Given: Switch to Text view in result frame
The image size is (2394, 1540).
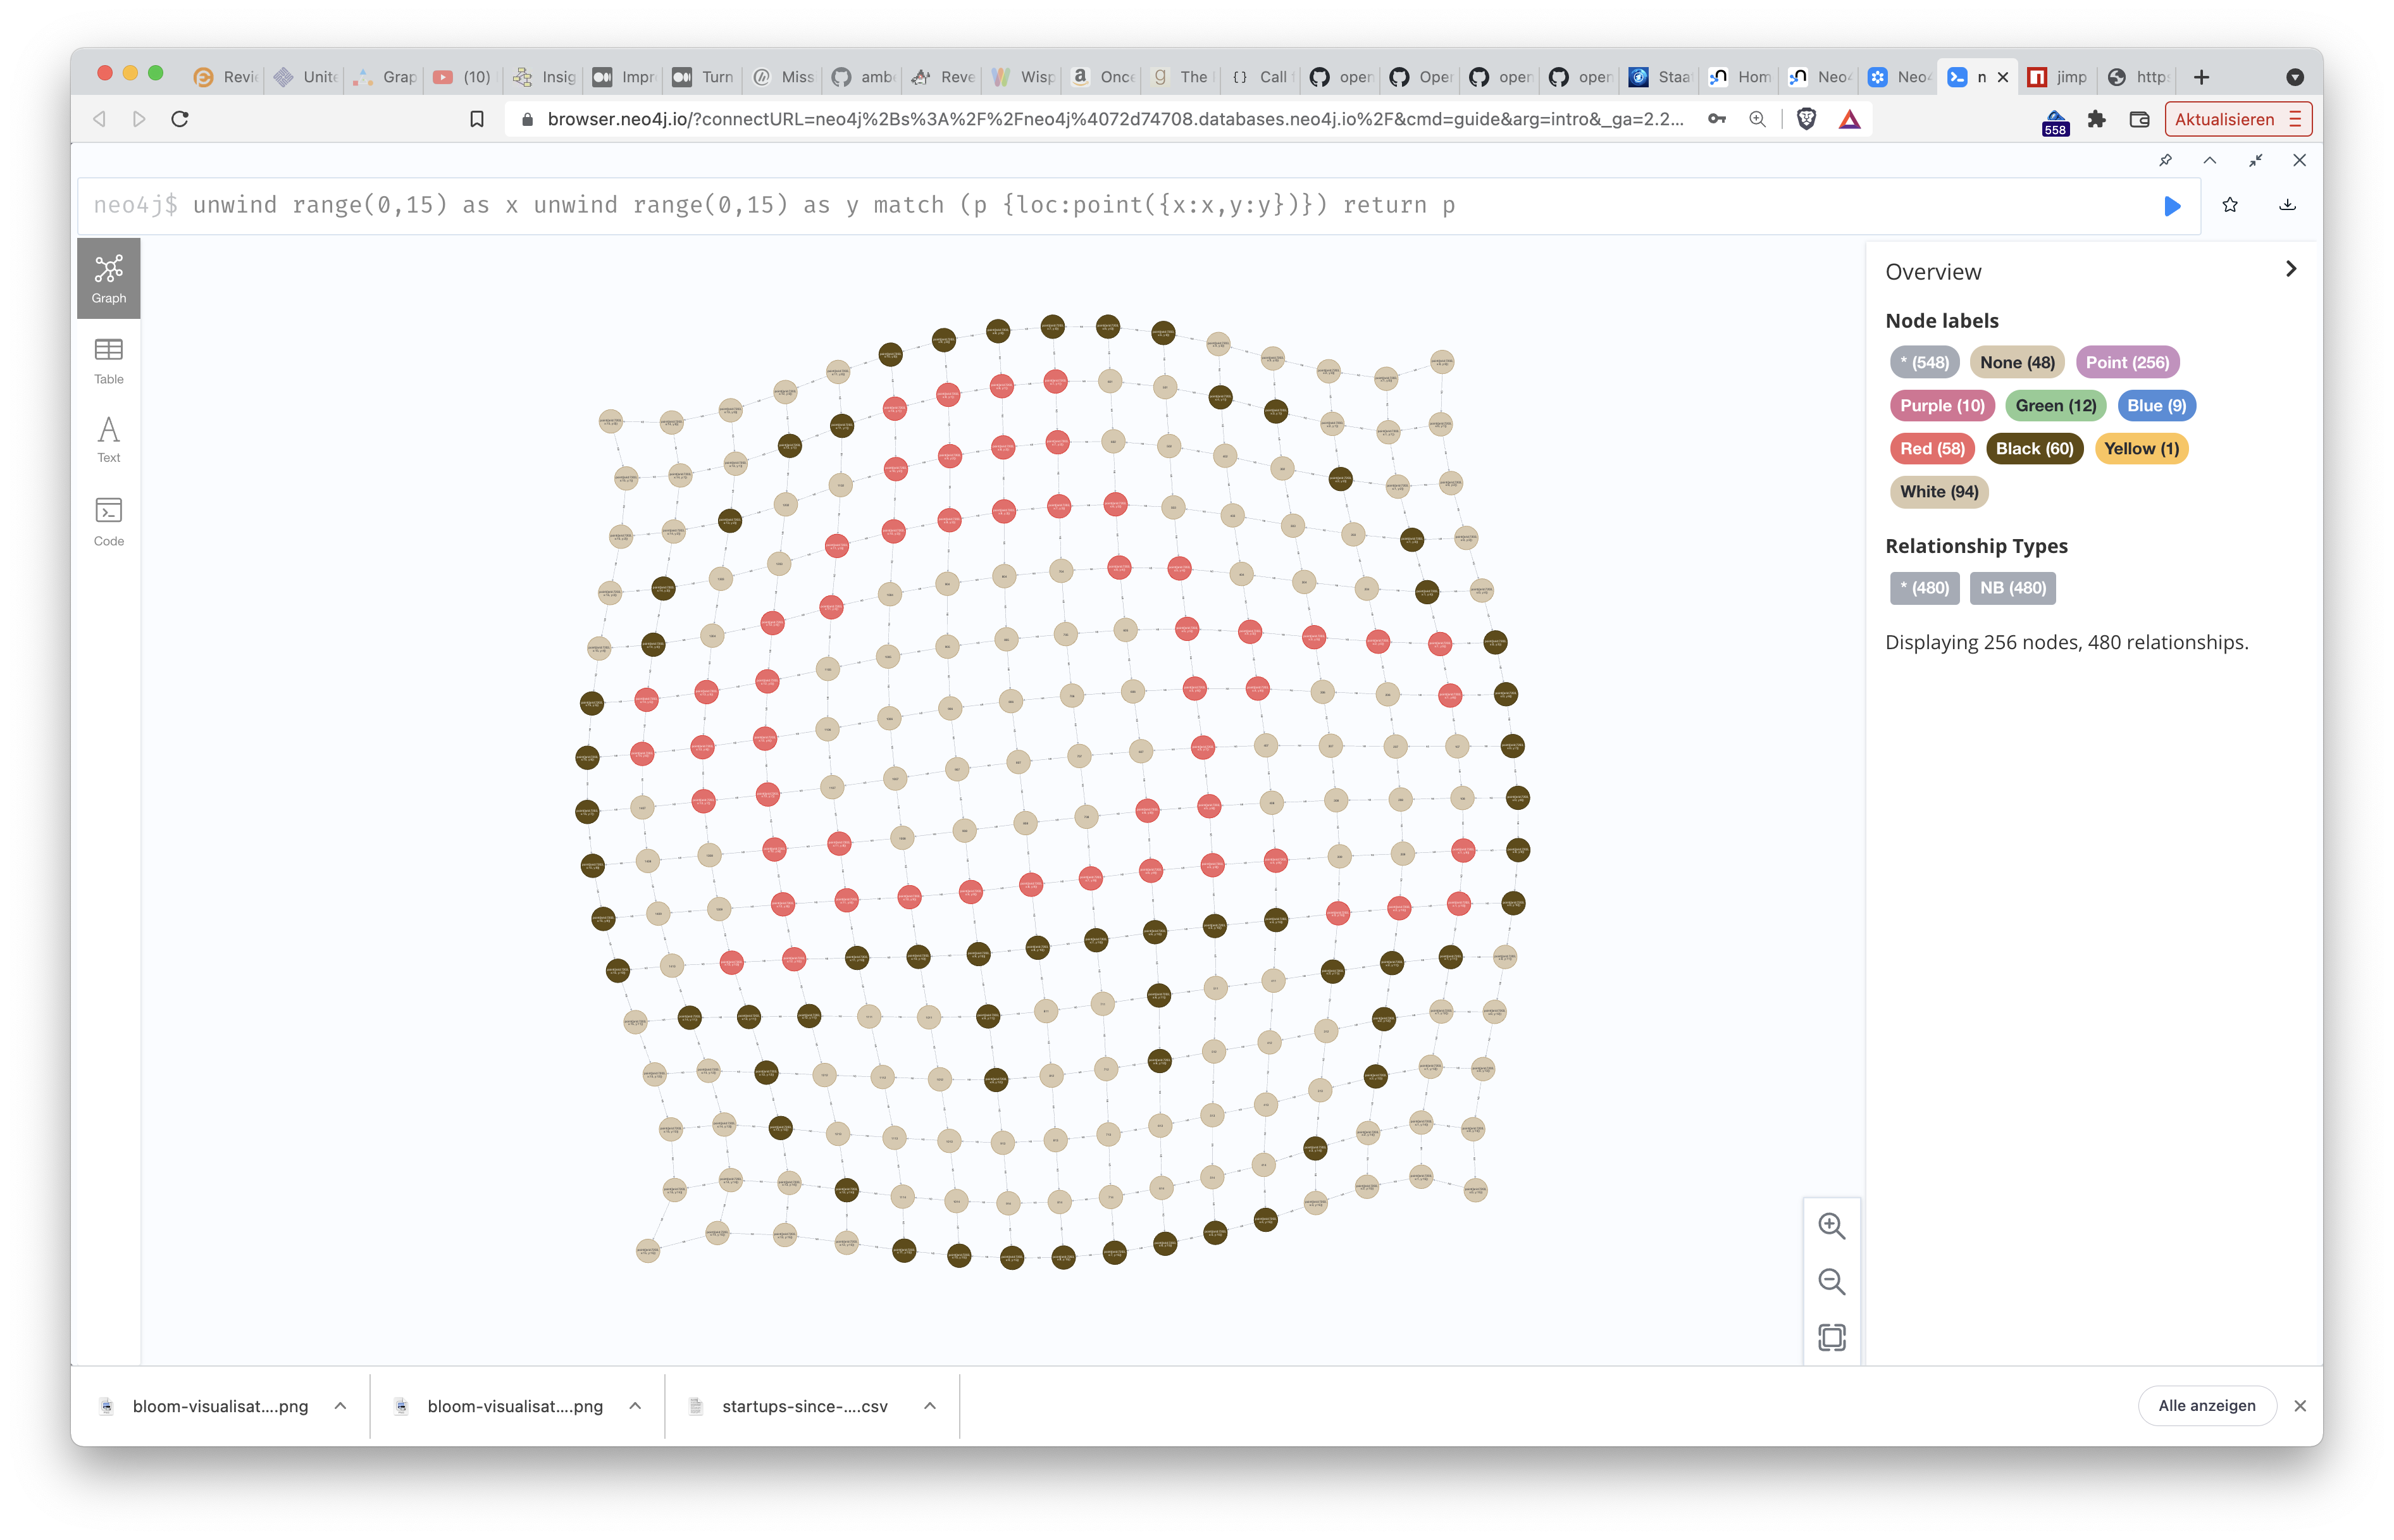Looking at the screenshot, I should (x=108, y=440).
